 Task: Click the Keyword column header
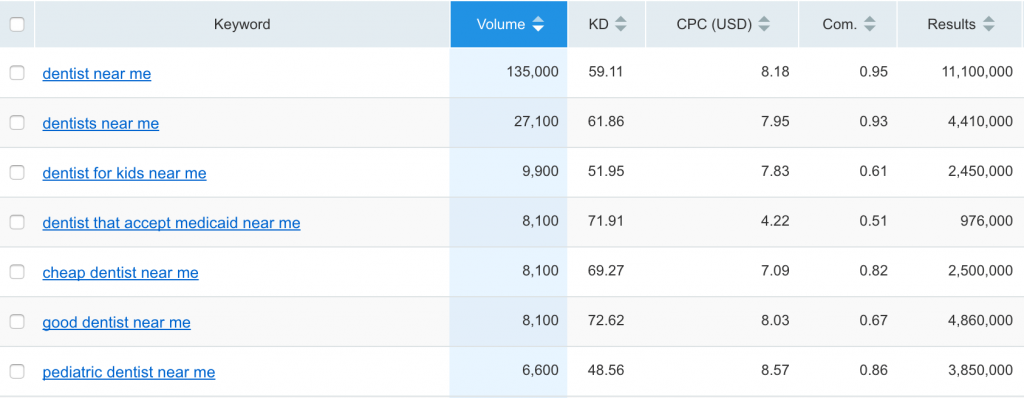click(242, 25)
